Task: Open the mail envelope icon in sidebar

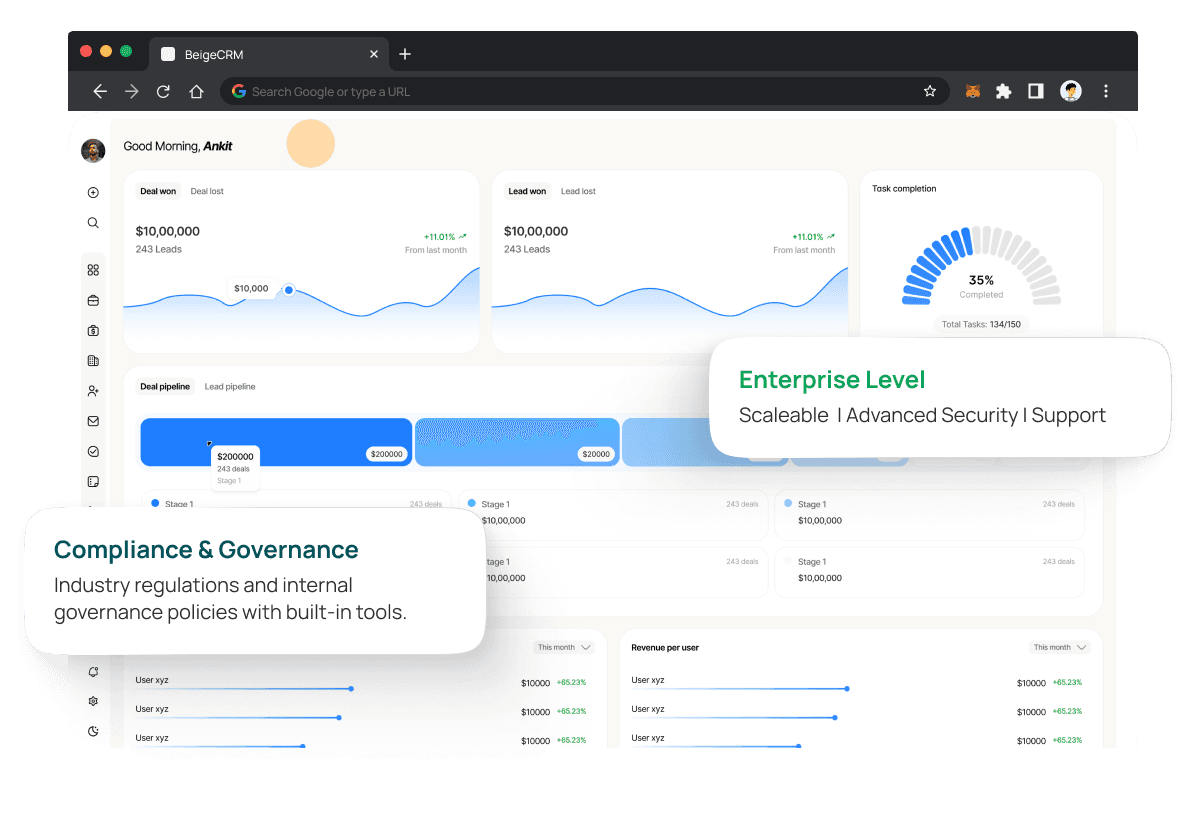Action: [93, 421]
